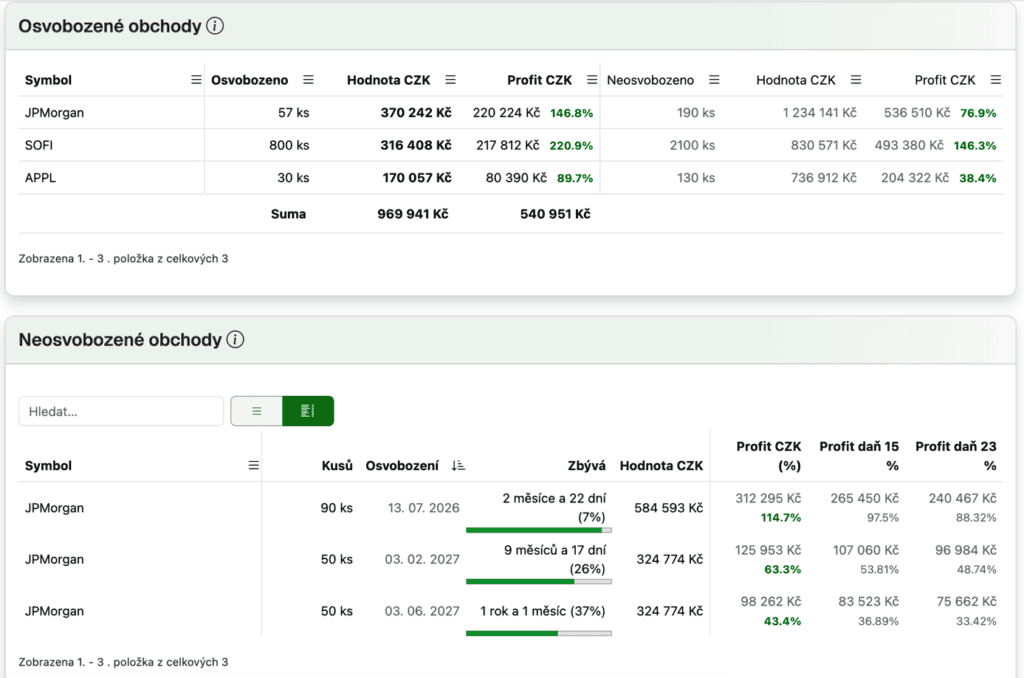Screen dimensions: 1024x678
Task: Sort by Profit daň 15 % header
Action: [858, 456]
